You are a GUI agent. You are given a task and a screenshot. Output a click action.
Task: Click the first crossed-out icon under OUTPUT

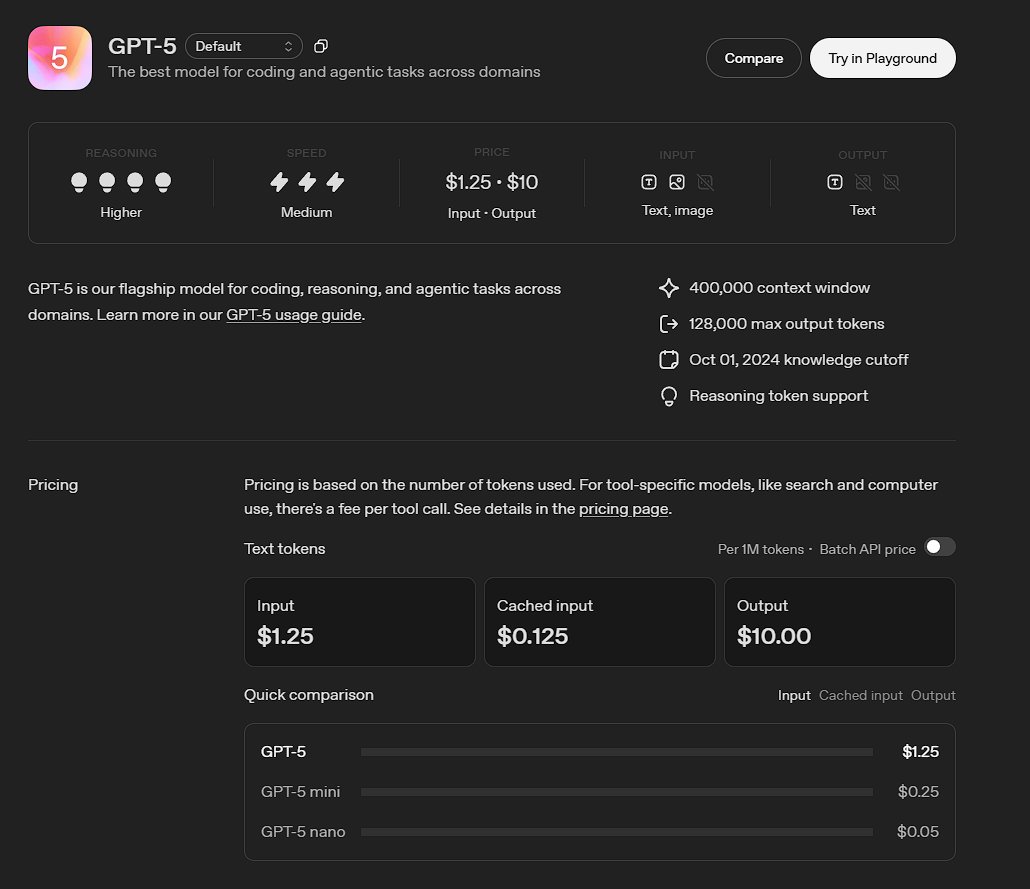(x=863, y=182)
